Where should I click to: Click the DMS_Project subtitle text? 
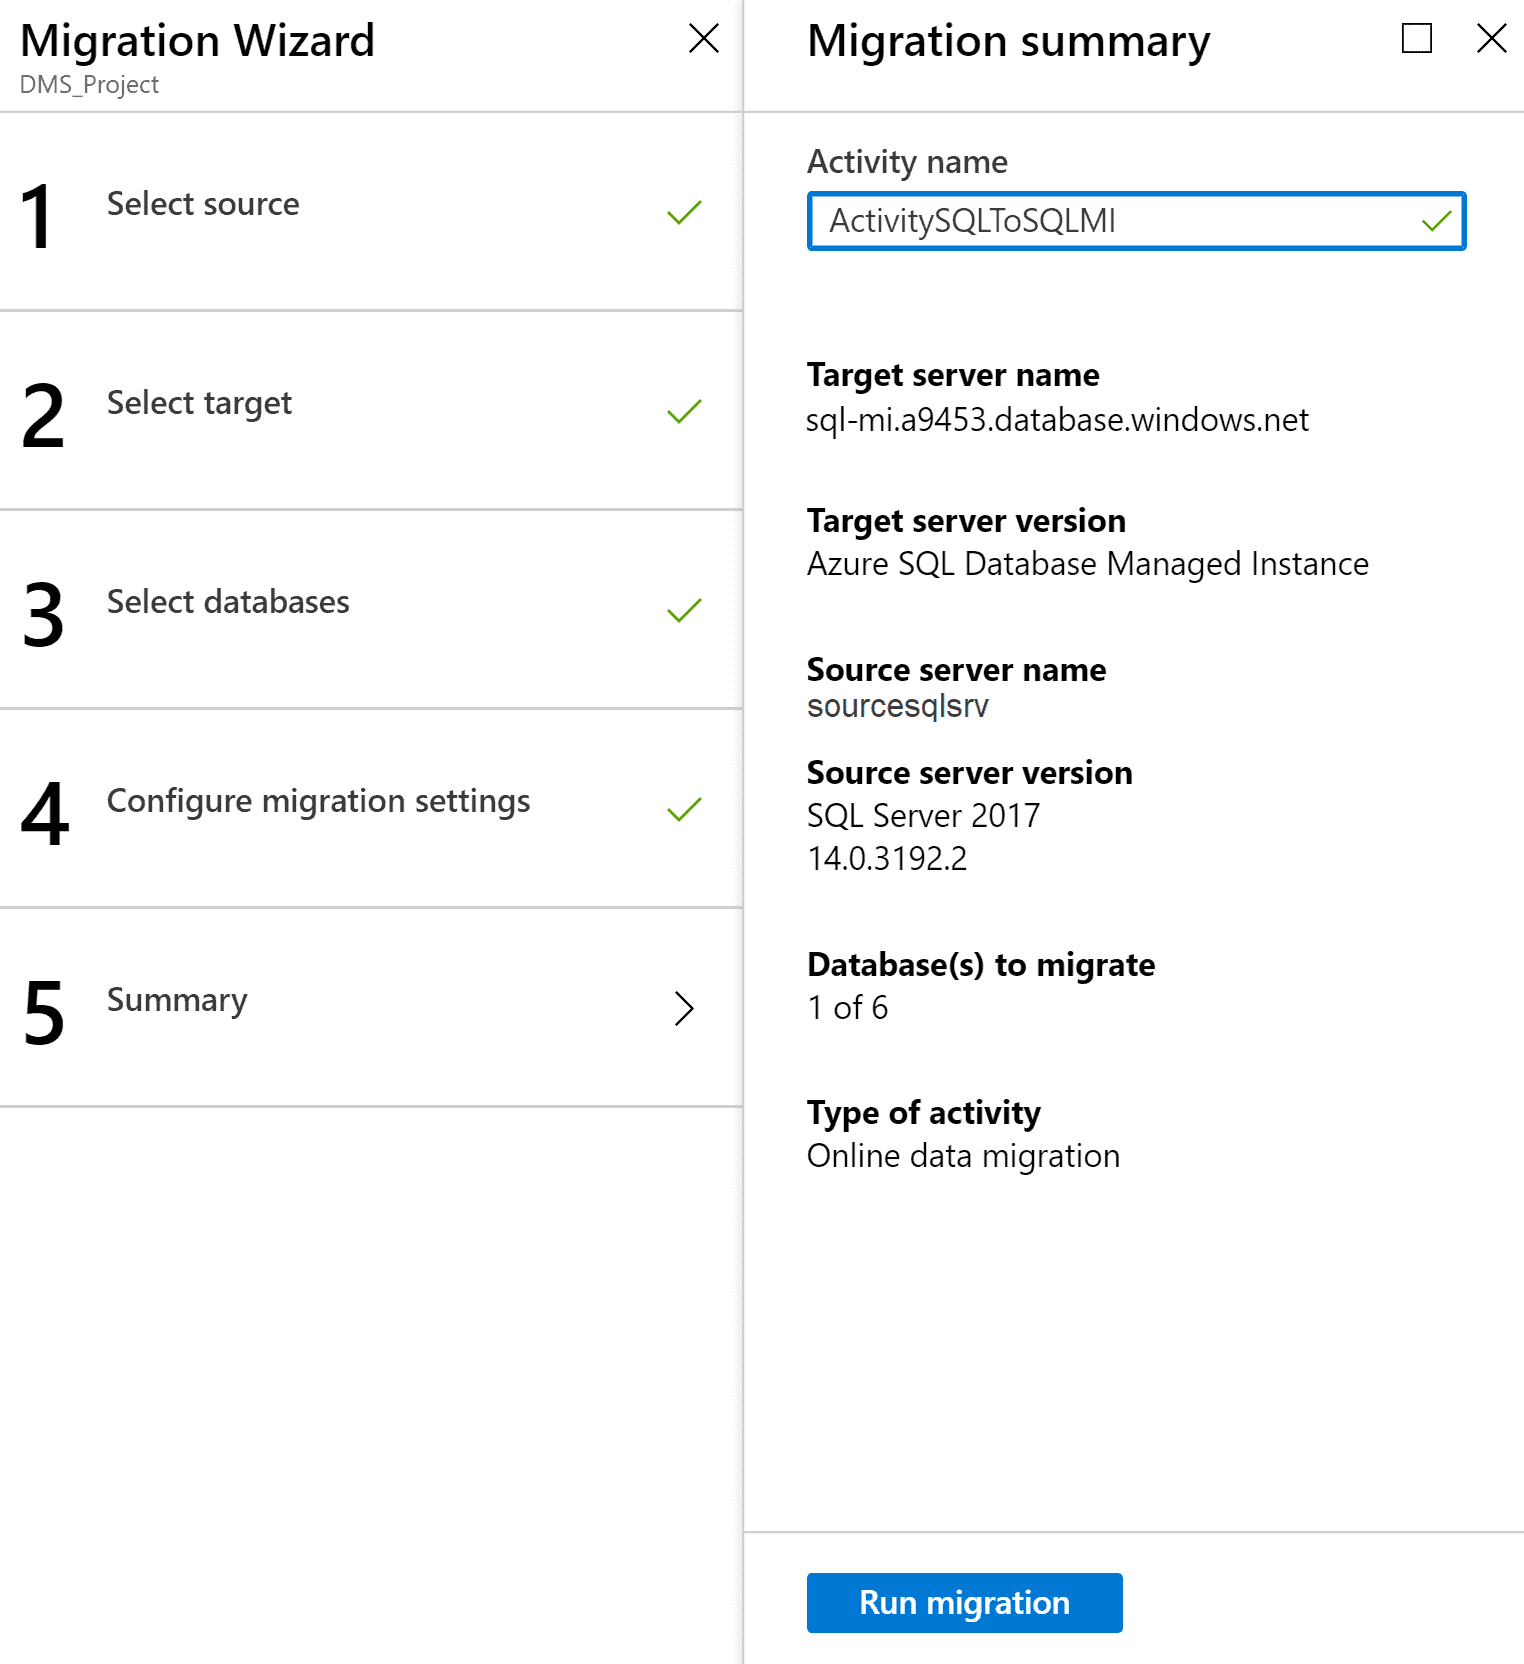point(89,85)
